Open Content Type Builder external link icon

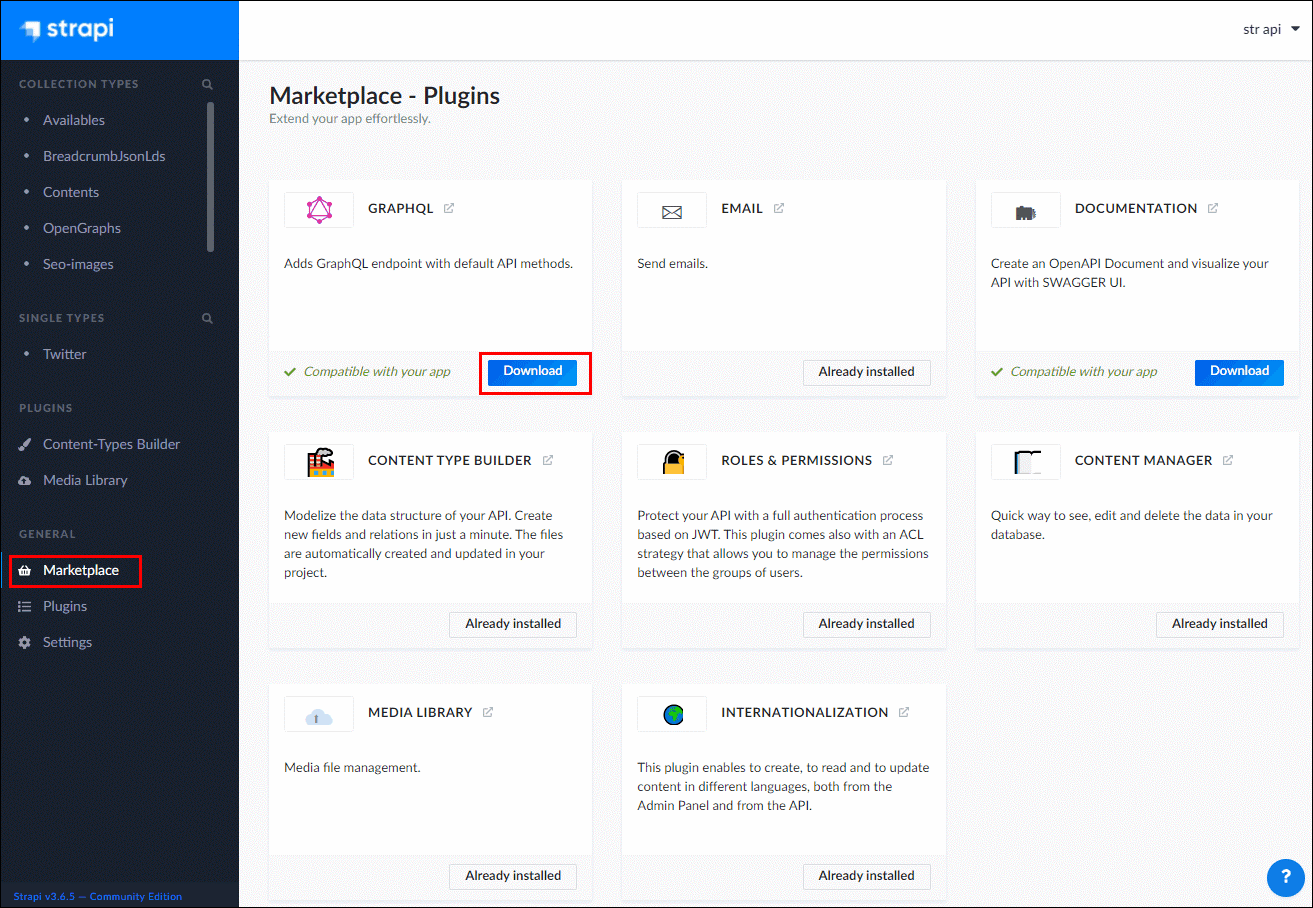548,460
